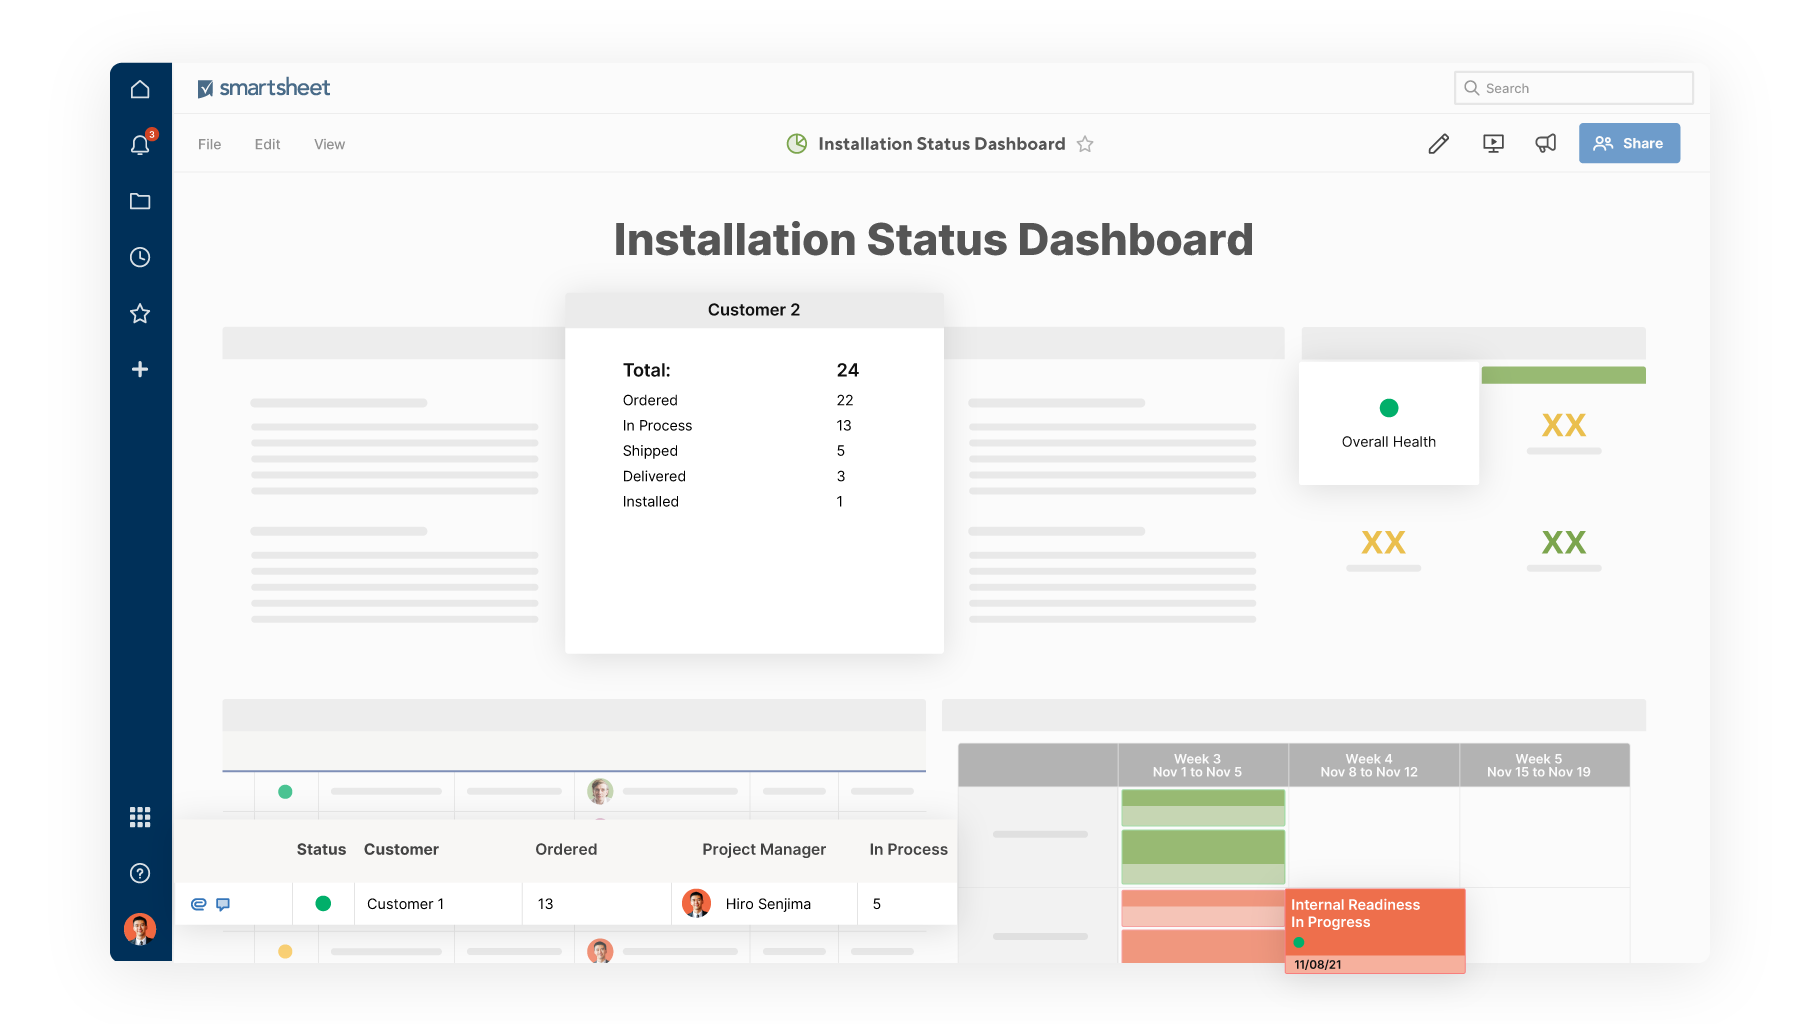Click the Share button

(1629, 143)
